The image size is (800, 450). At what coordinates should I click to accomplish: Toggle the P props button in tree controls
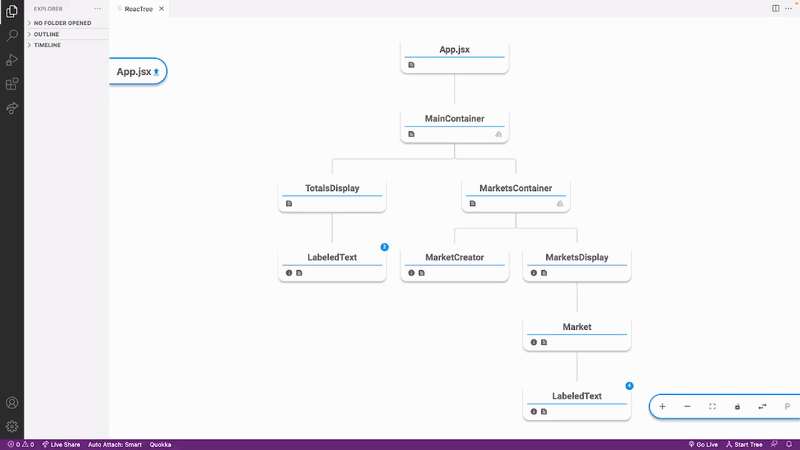[x=787, y=407]
